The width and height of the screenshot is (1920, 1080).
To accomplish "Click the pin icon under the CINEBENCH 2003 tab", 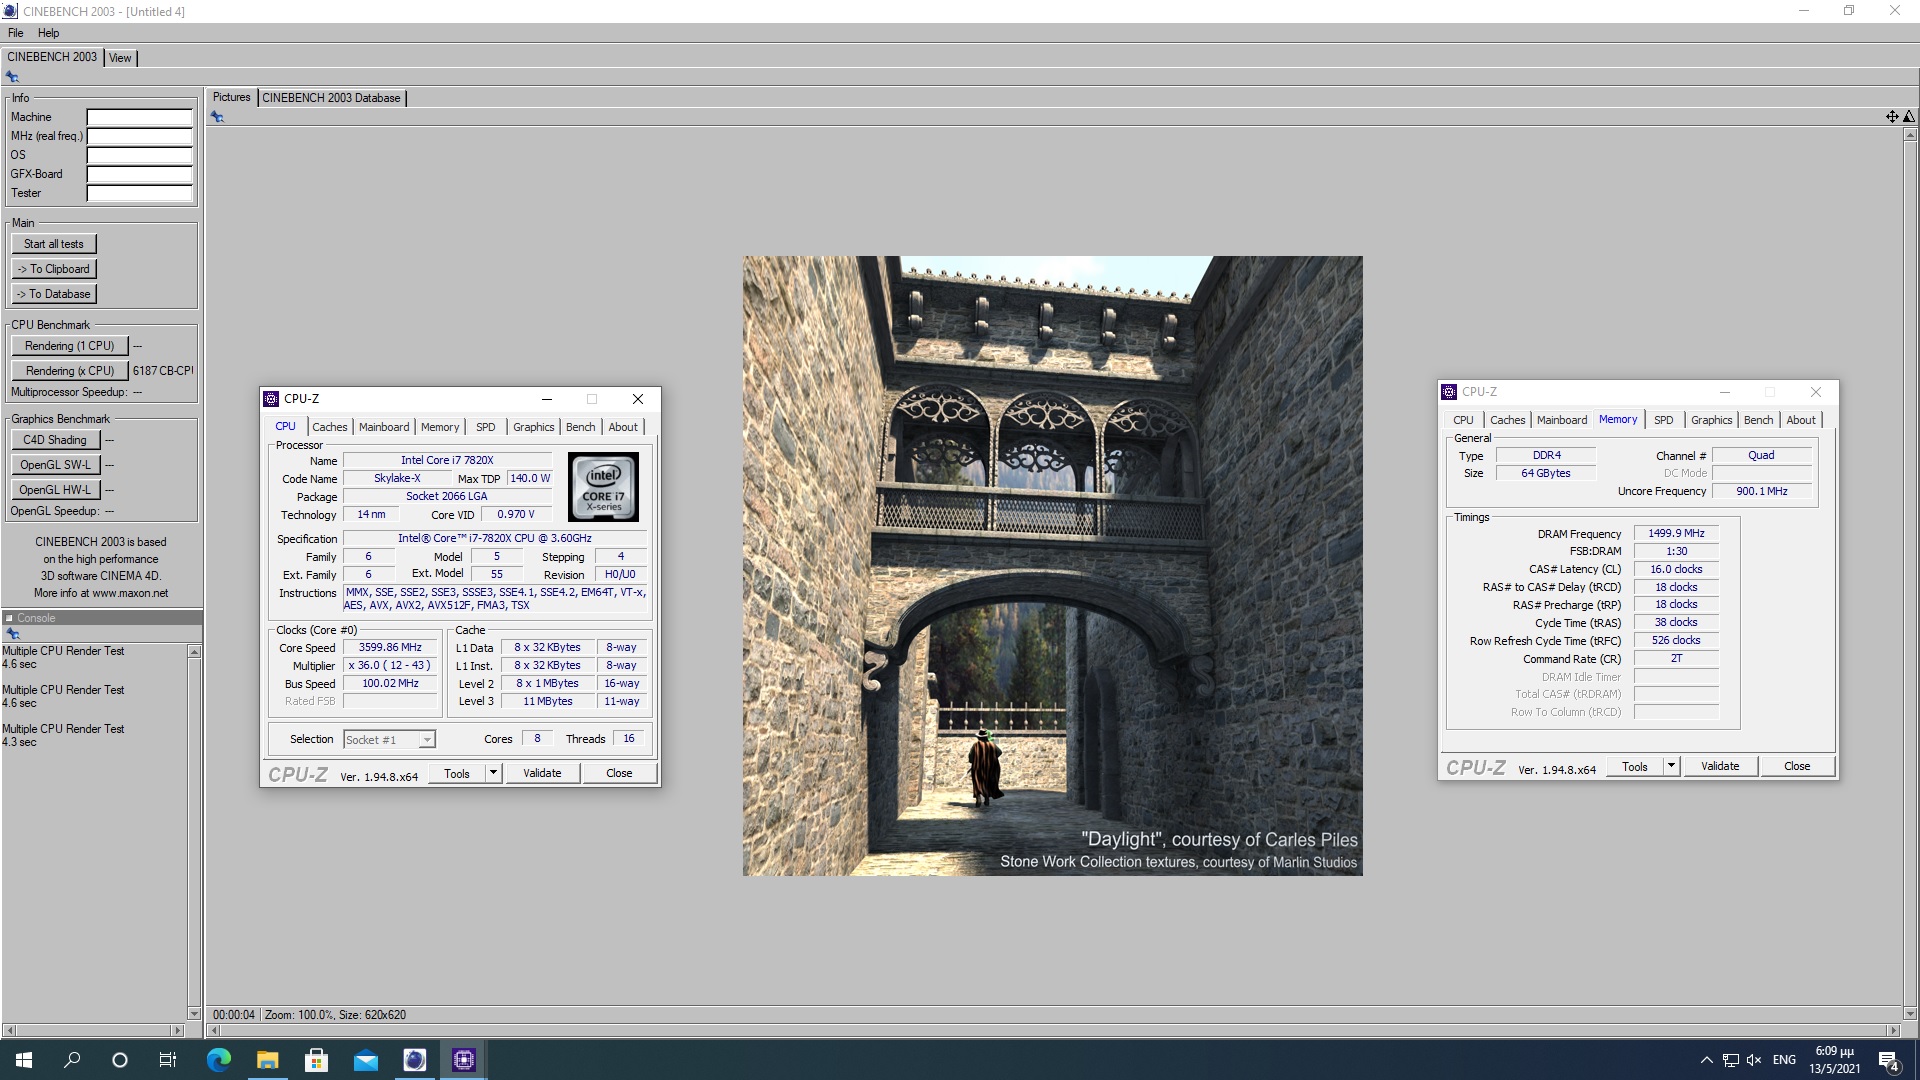I will [x=12, y=77].
